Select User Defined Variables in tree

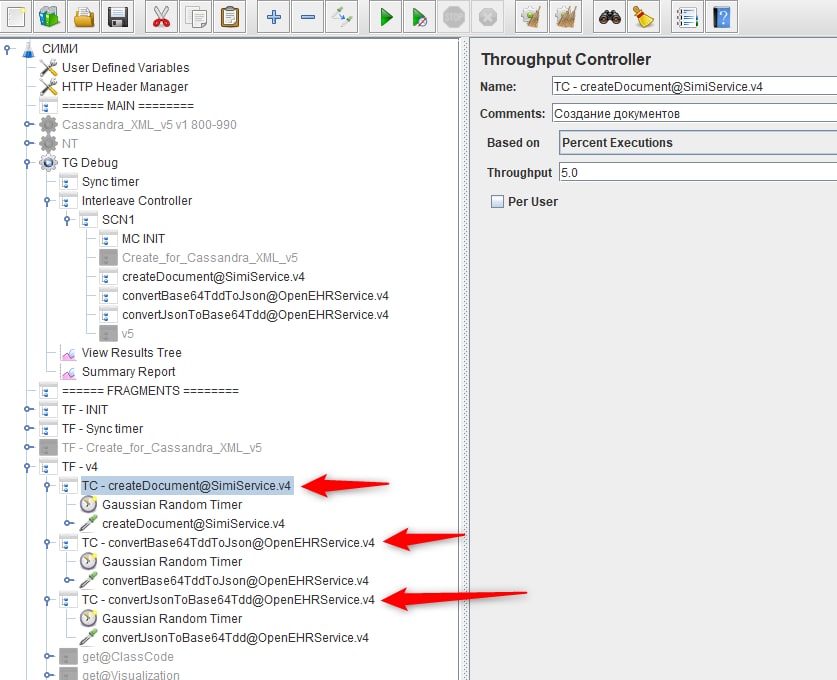[125, 67]
